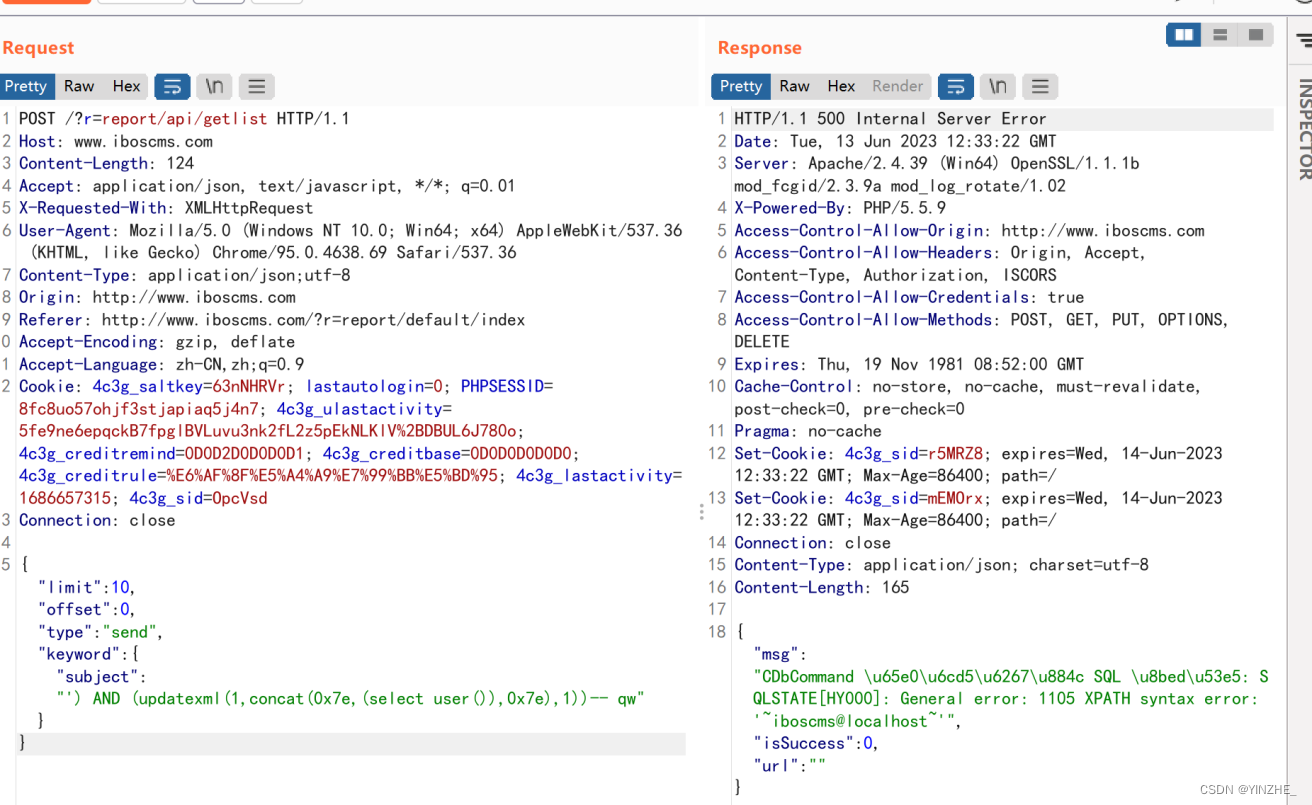Click the "isSuccess":0 response line

click(x=816, y=743)
